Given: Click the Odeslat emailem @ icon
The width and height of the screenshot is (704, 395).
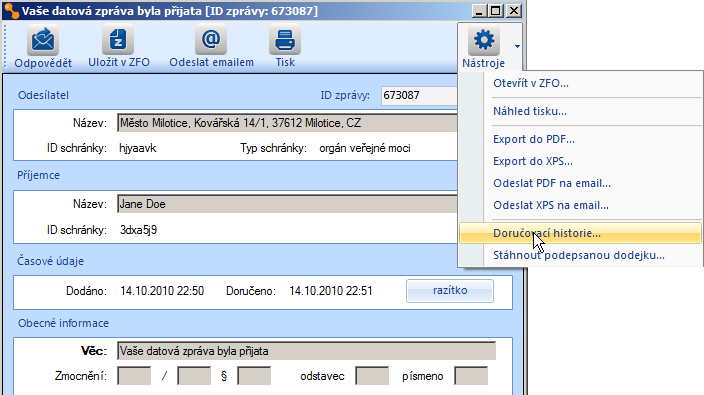Looking at the screenshot, I should point(211,40).
